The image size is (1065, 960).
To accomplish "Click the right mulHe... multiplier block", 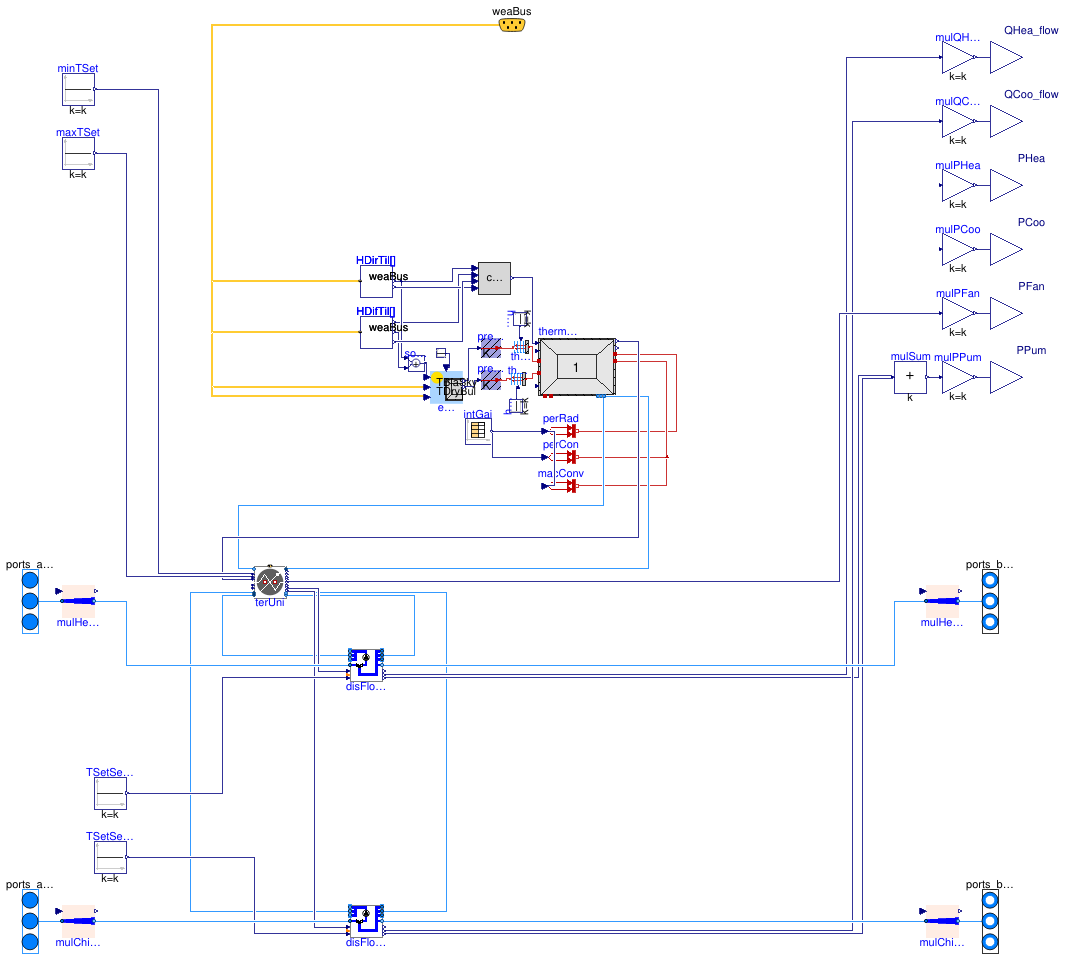I will [x=942, y=601].
